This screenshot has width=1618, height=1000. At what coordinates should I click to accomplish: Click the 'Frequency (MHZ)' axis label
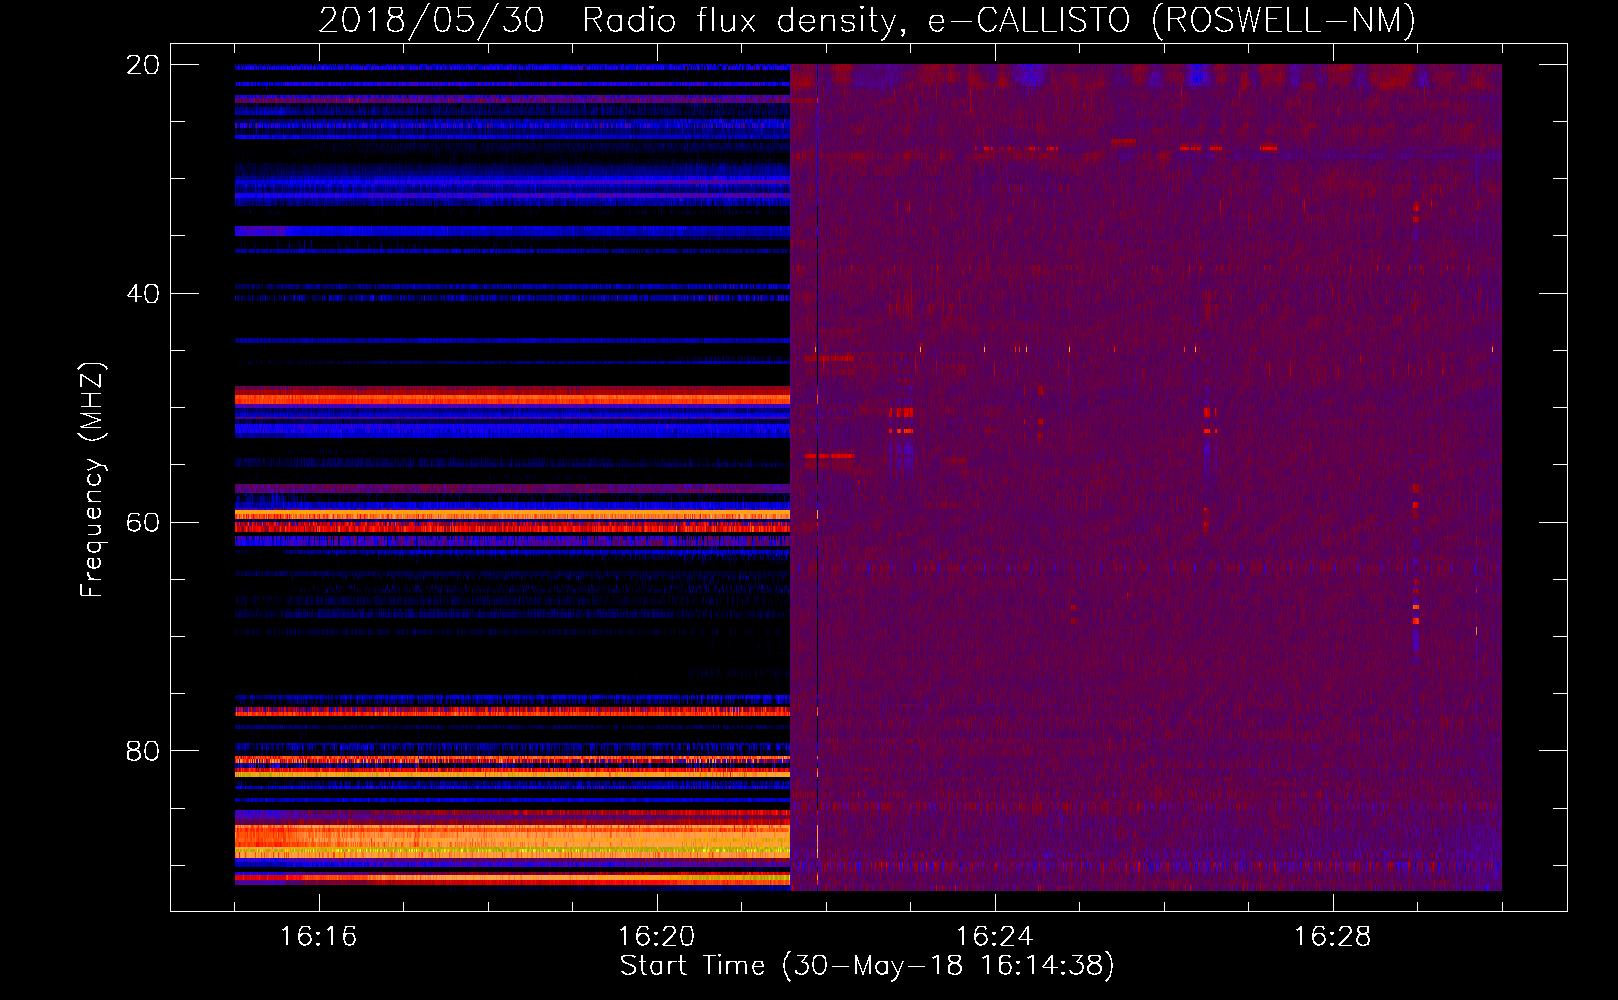(x=92, y=480)
